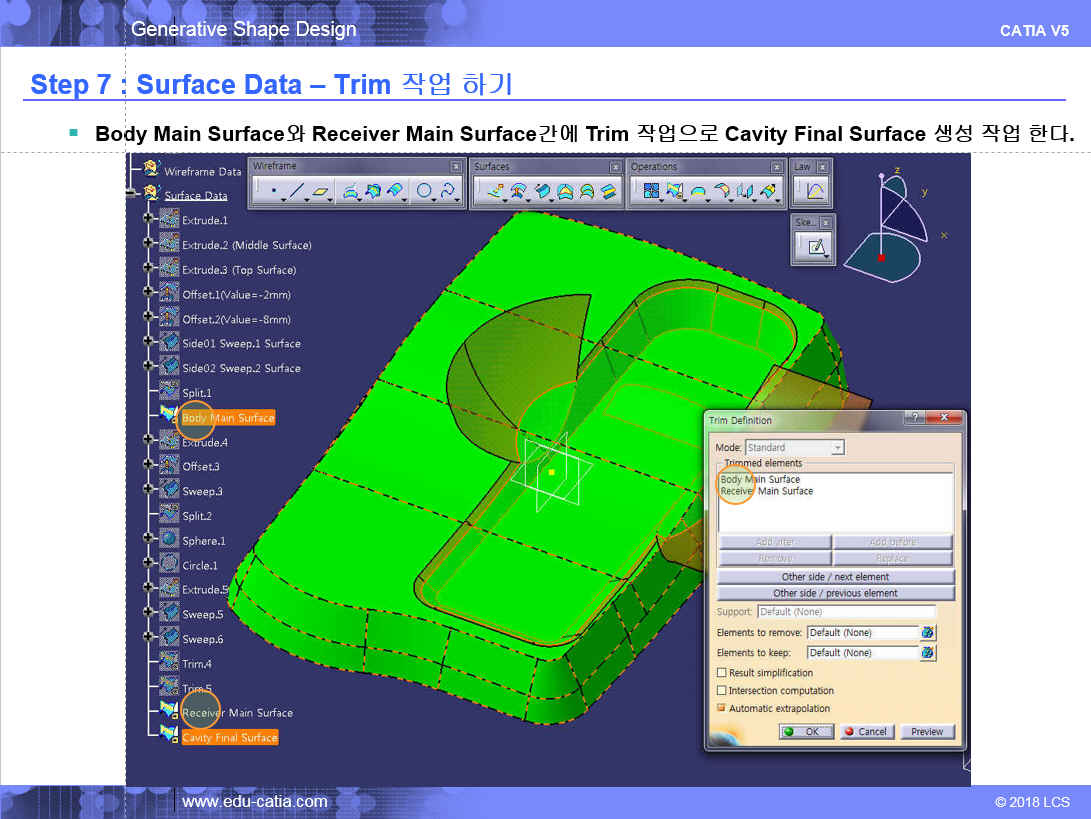The height and width of the screenshot is (819, 1091).
Task: Enable Result simplification checkbox
Action: [722, 673]
